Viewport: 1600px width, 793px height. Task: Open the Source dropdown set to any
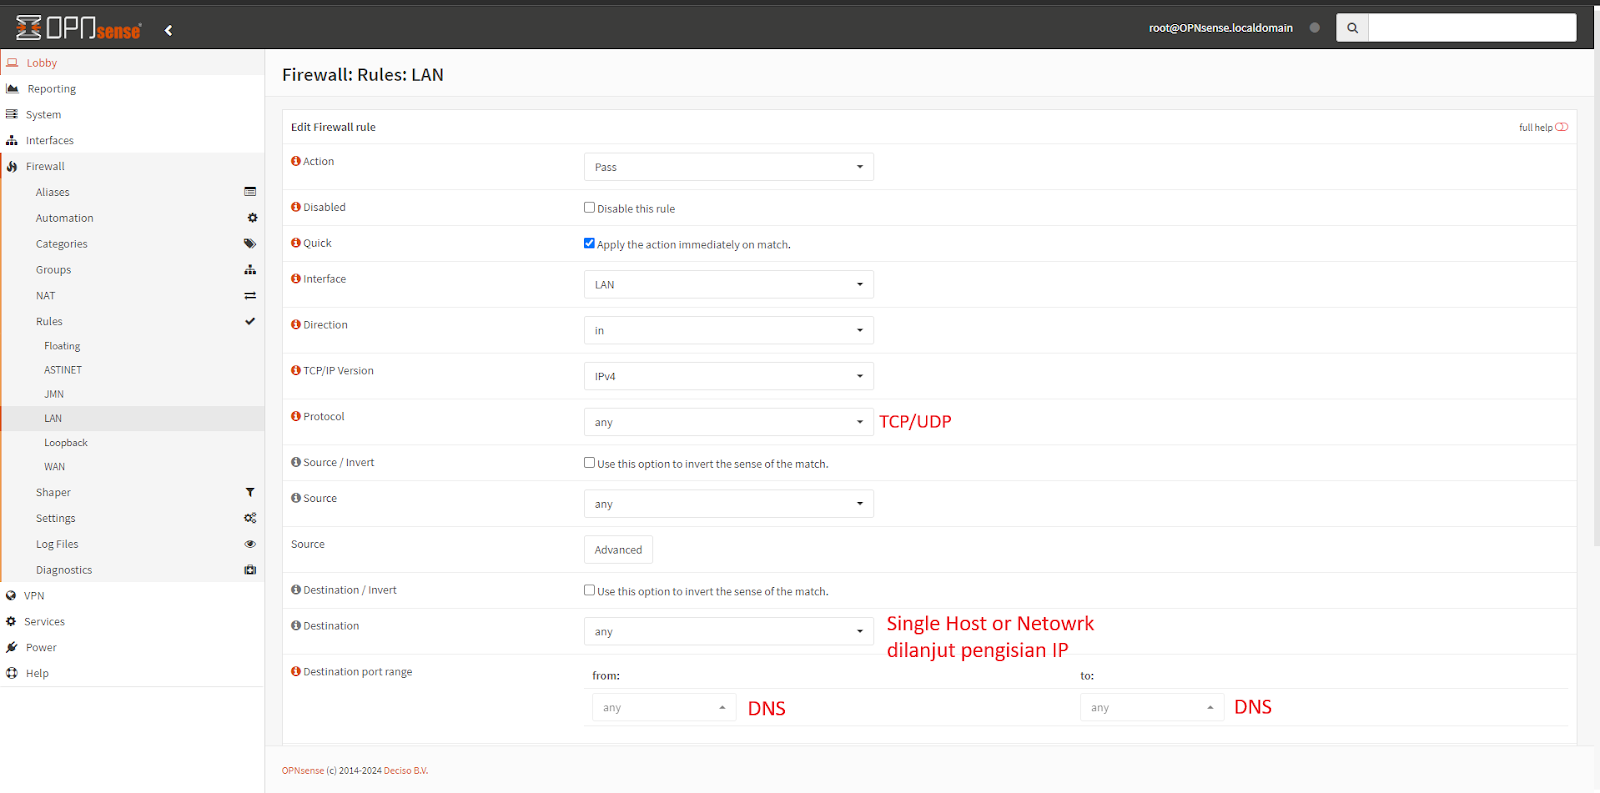point(729,504)
